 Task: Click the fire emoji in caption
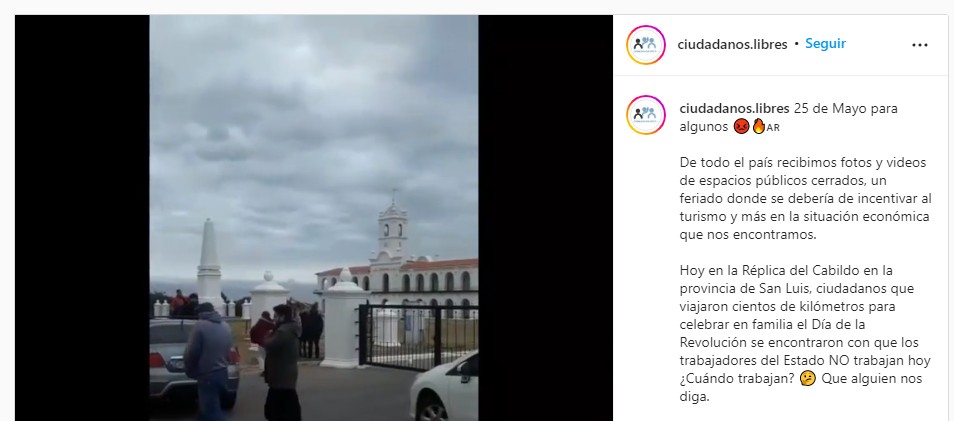(758, 127)
